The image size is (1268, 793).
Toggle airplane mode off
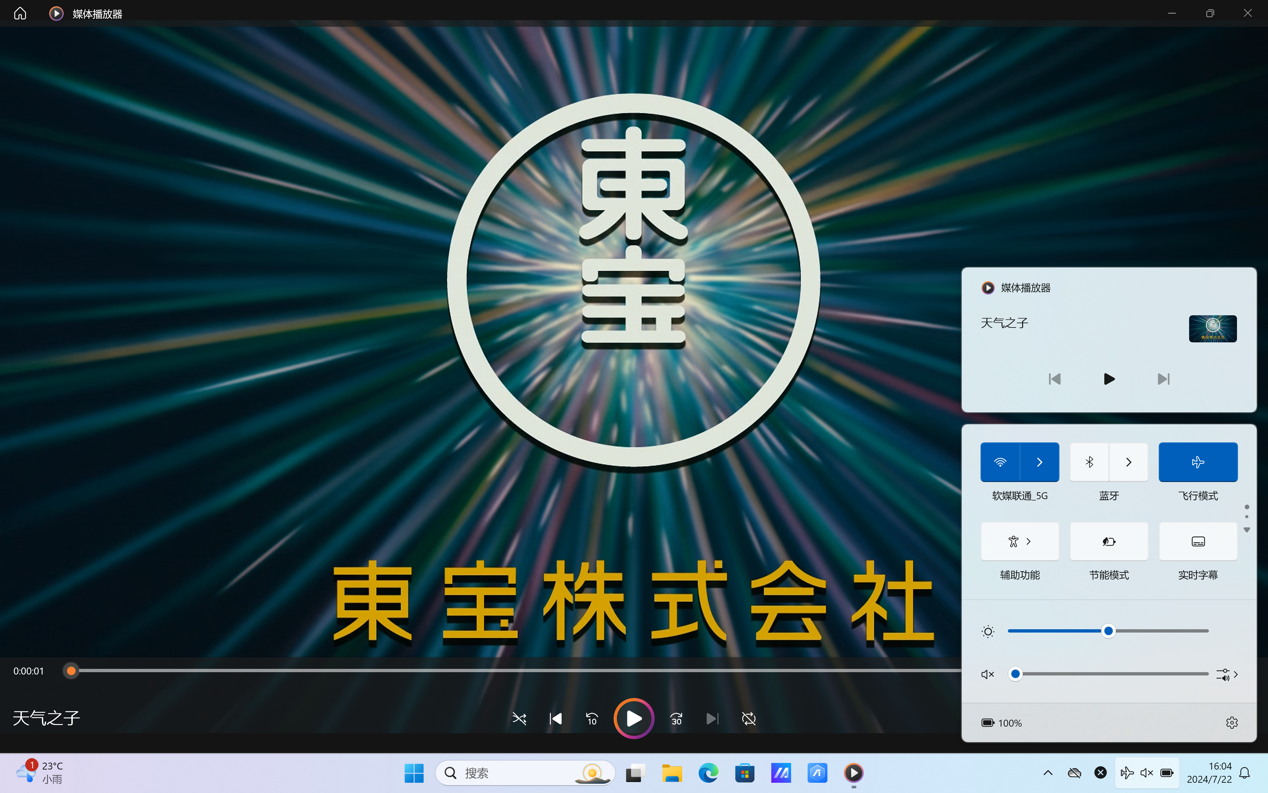tap(1197, 462)
